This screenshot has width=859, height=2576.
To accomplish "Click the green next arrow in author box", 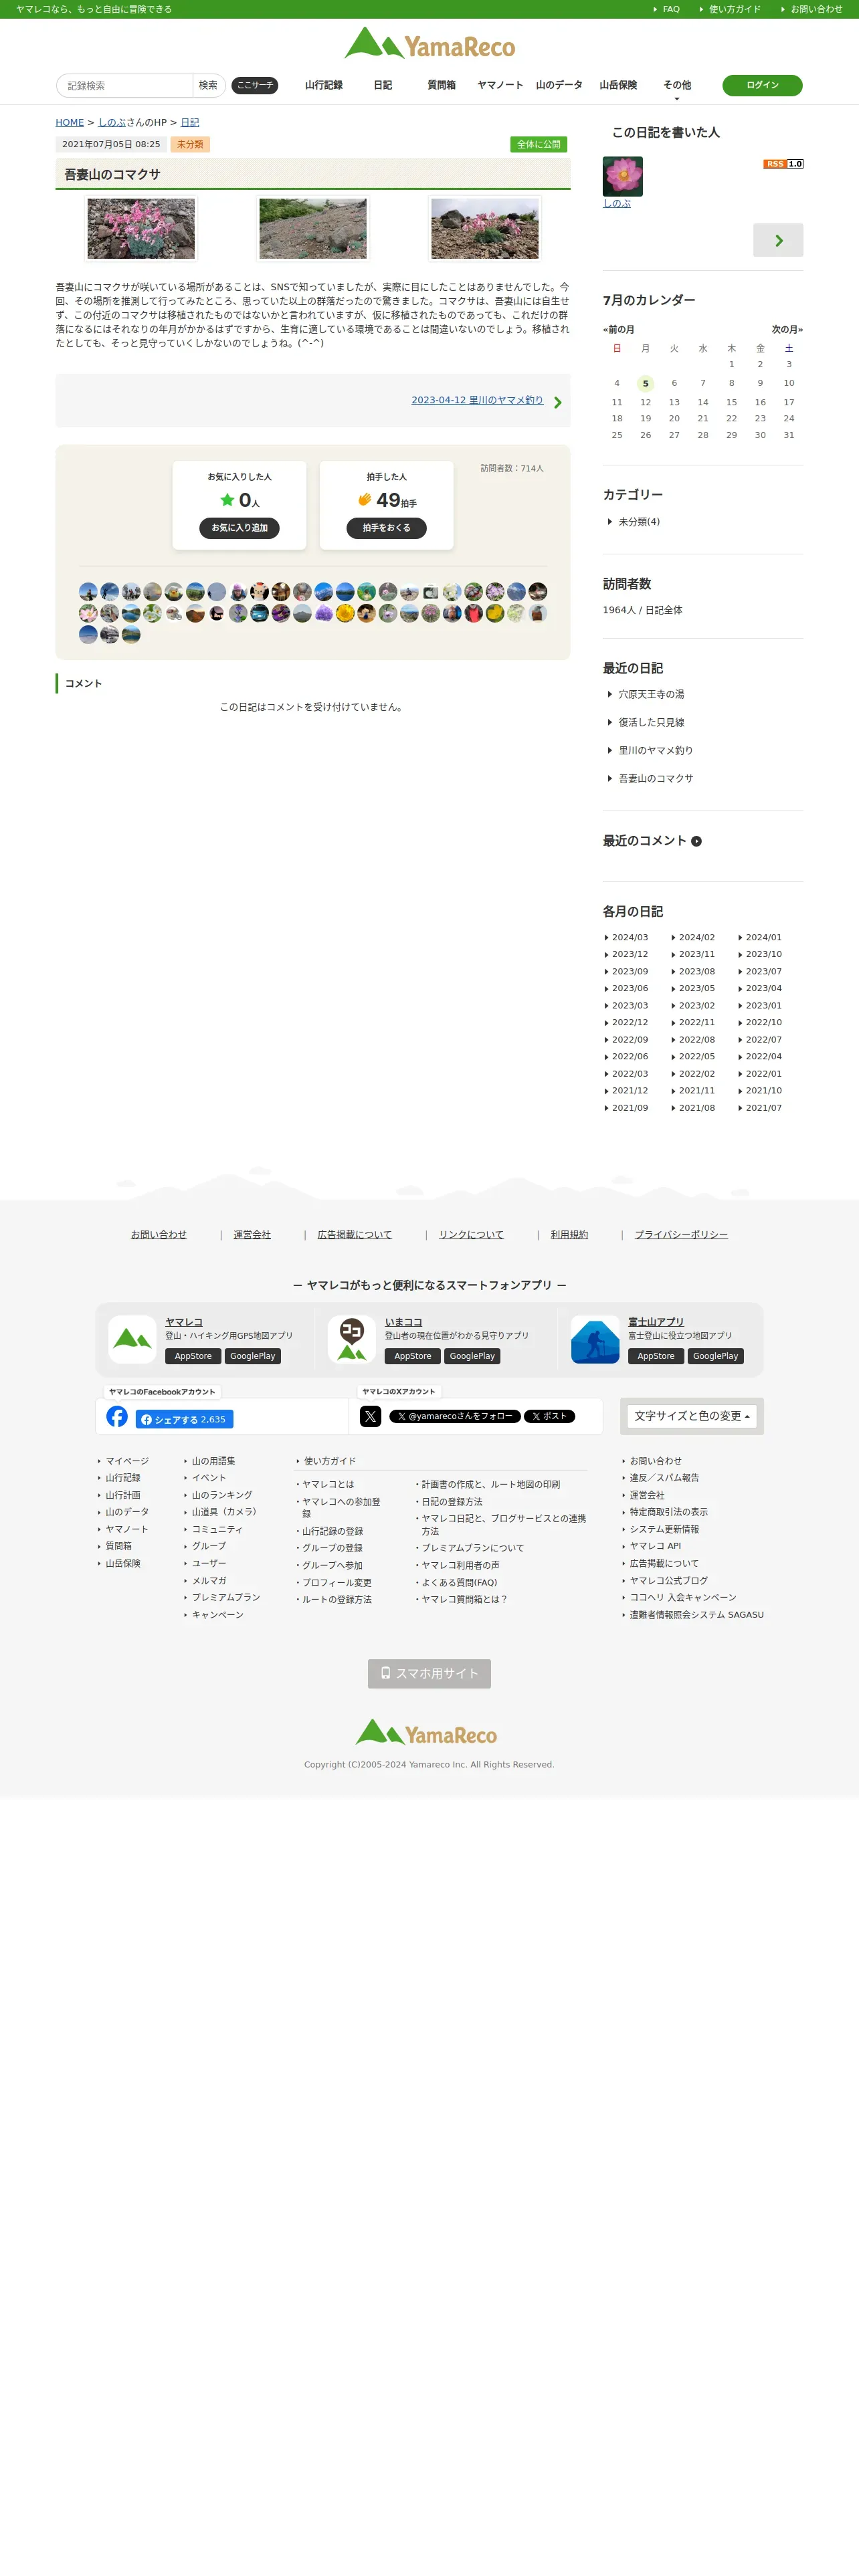I will [x=778, y=240].
